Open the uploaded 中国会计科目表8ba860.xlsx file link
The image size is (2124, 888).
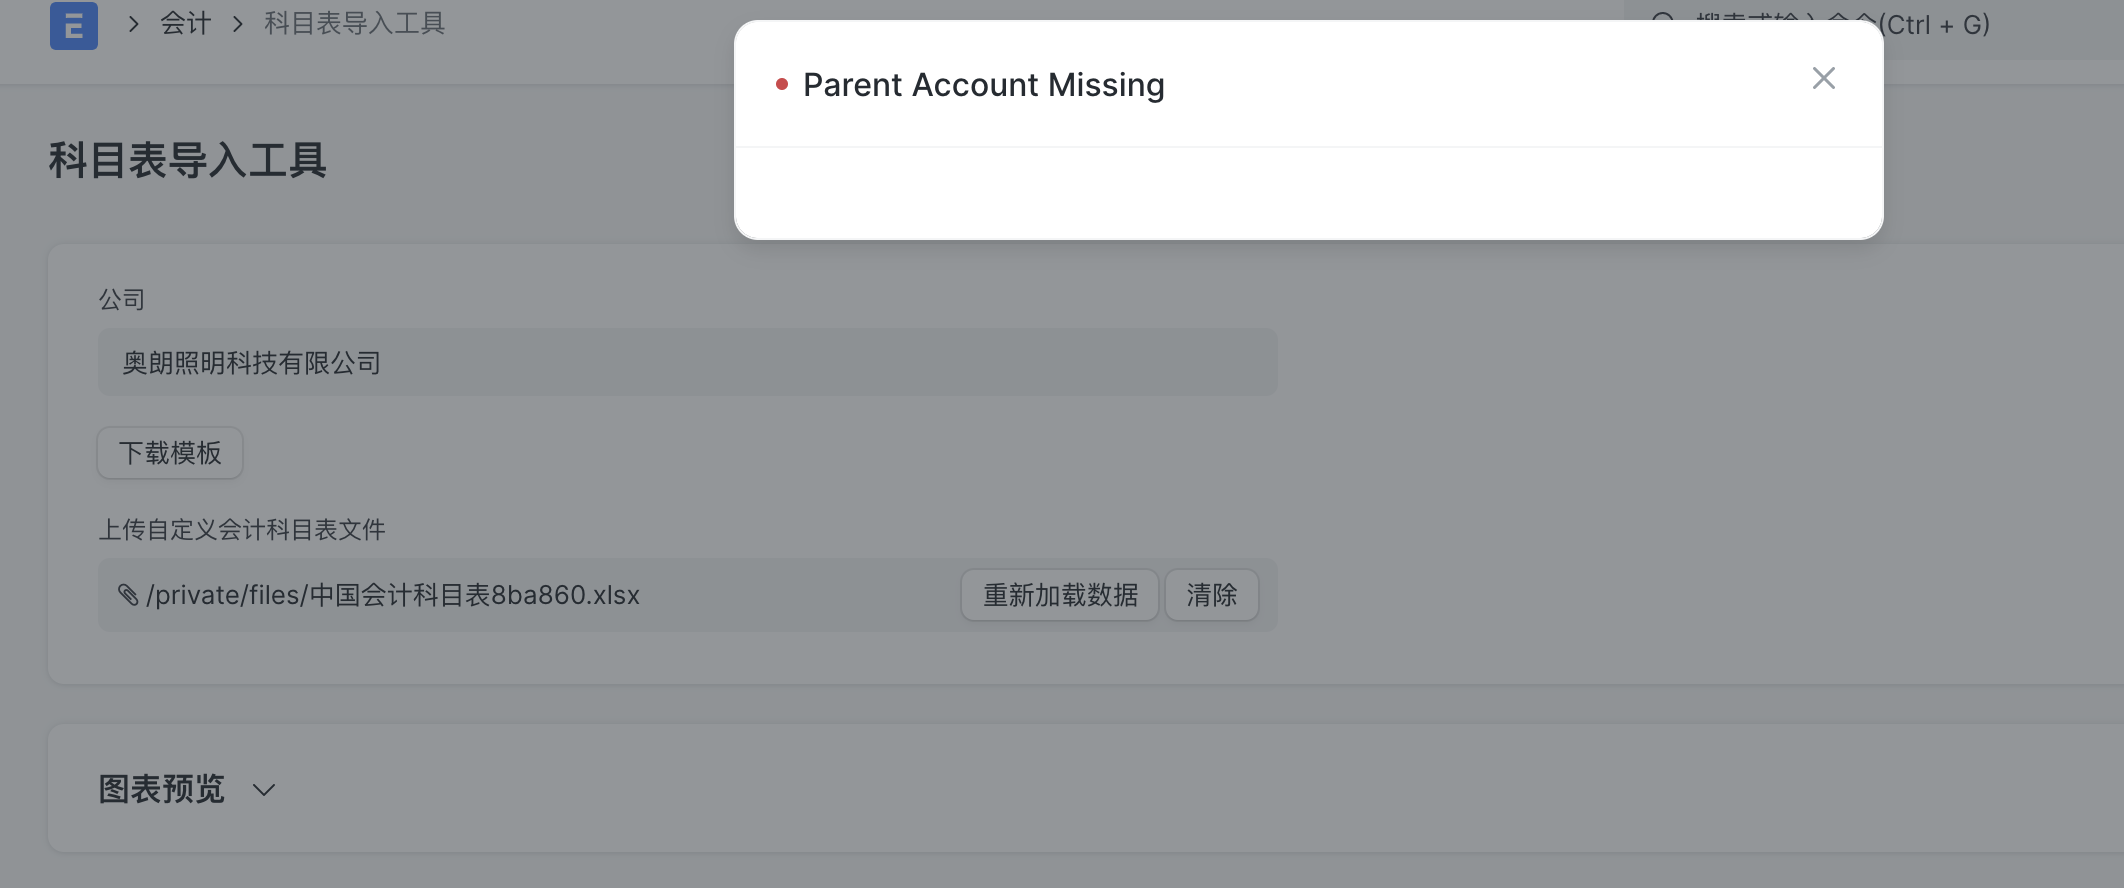click(x=393, y=595)
